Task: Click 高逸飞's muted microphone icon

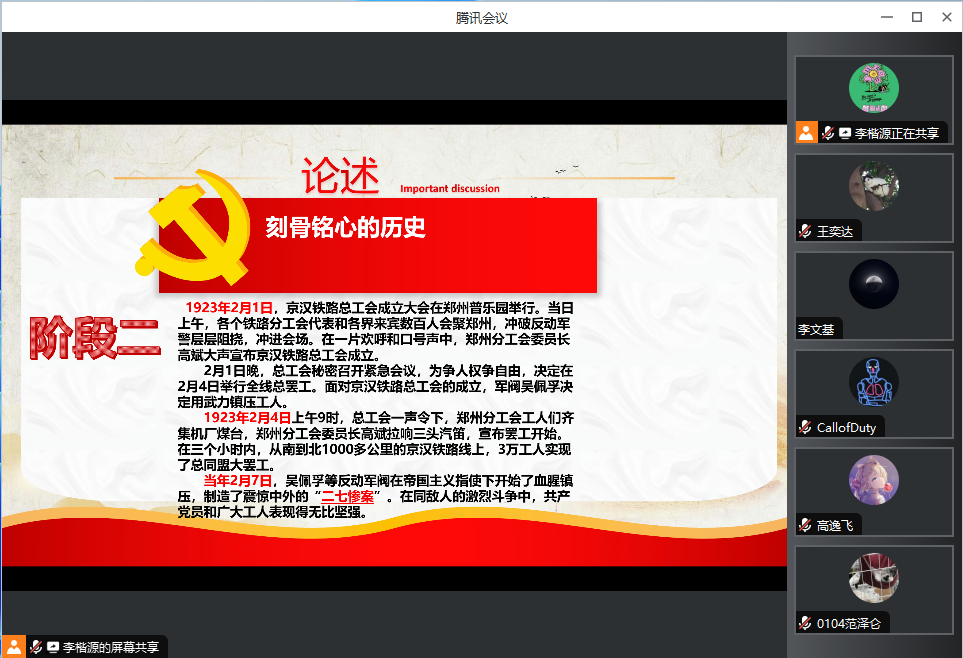Action: click(805, 525)
